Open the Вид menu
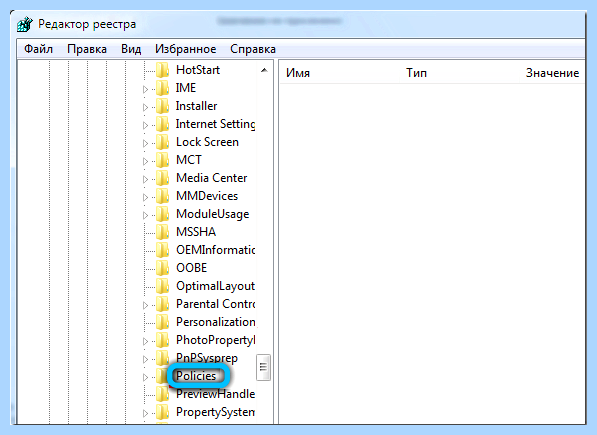The image size is (597, 435). pos(131,49)
